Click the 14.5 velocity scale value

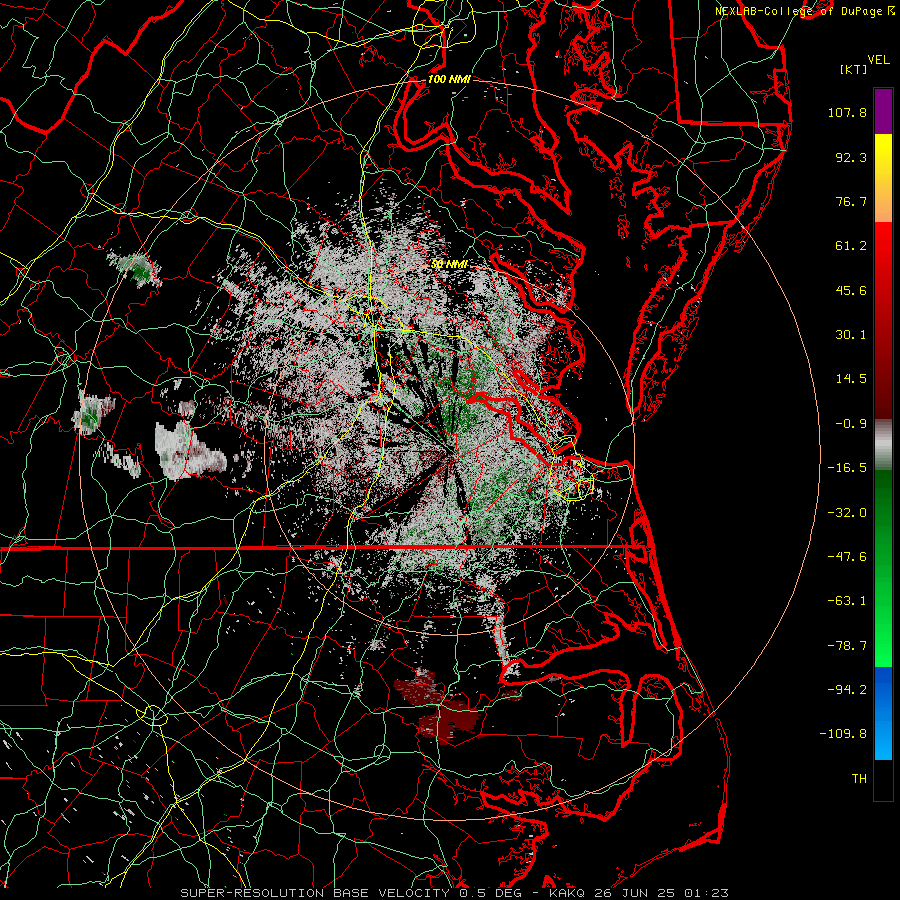tap(851, 379)
